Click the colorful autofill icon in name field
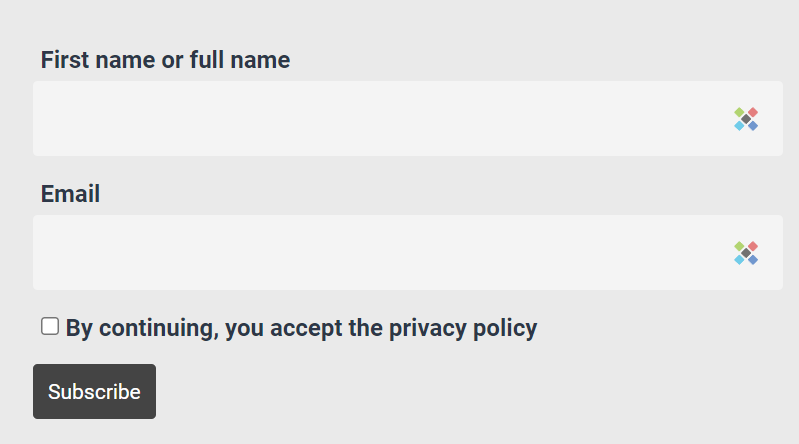The image size is (799, 444). 746,119
